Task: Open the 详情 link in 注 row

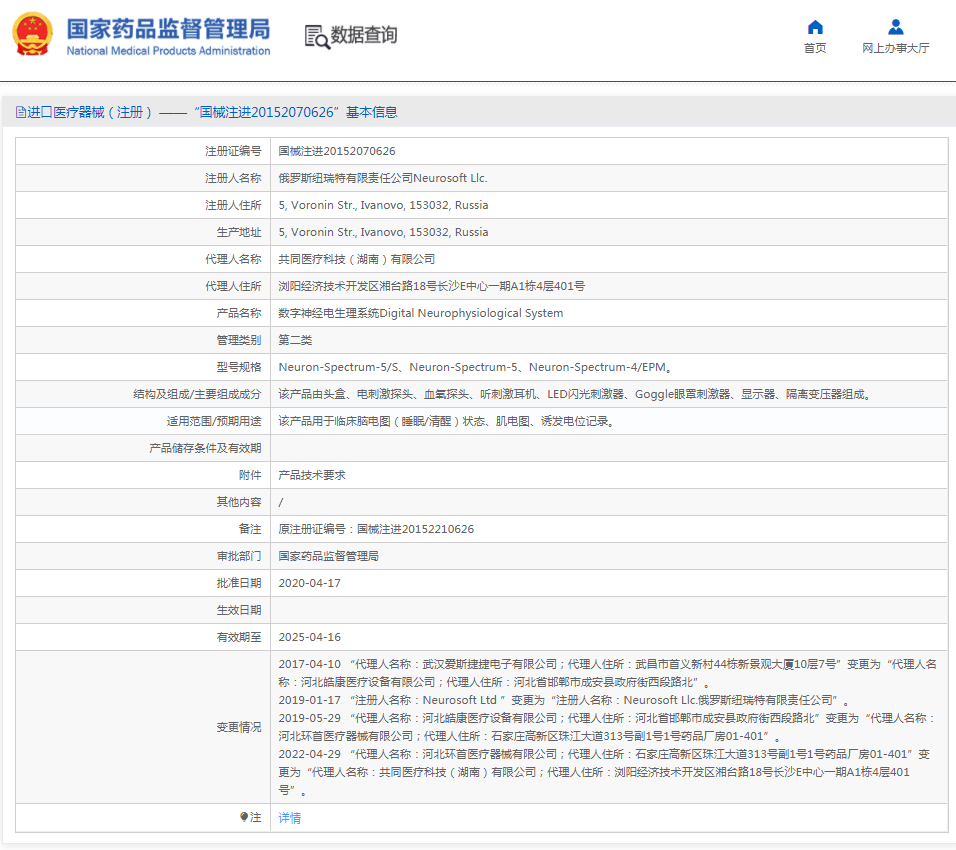Action: click(289, 817)
